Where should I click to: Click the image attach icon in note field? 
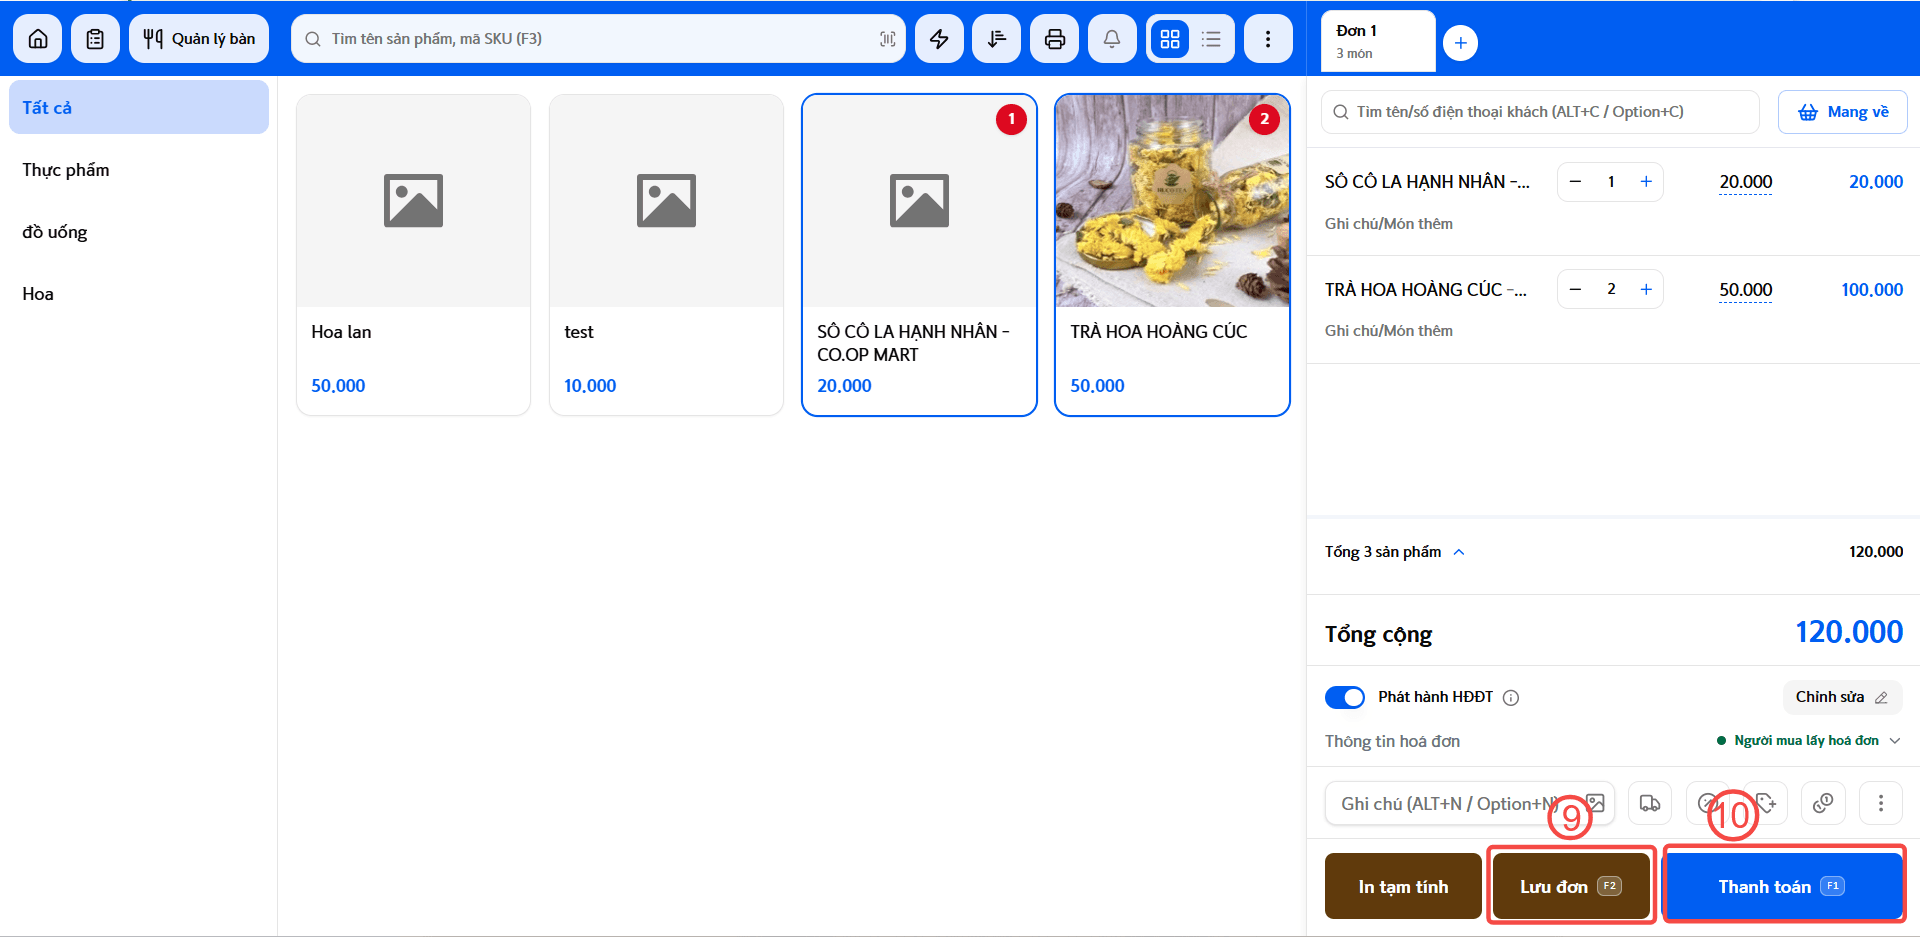(x=1595, y=803)
